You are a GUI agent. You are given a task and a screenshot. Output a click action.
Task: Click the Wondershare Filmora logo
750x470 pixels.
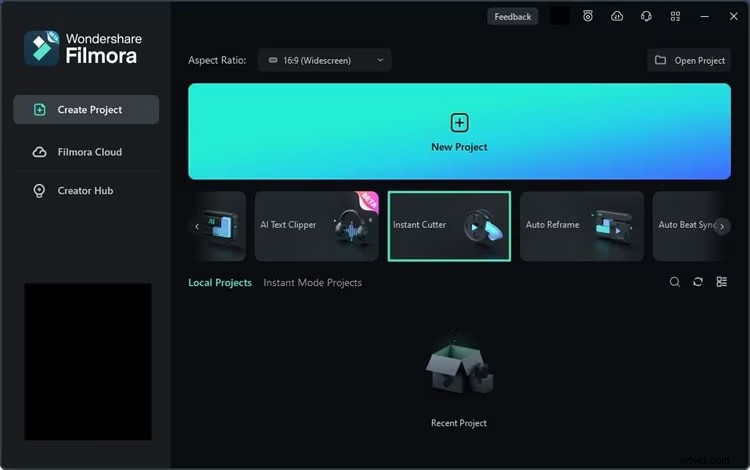(83, 48)
